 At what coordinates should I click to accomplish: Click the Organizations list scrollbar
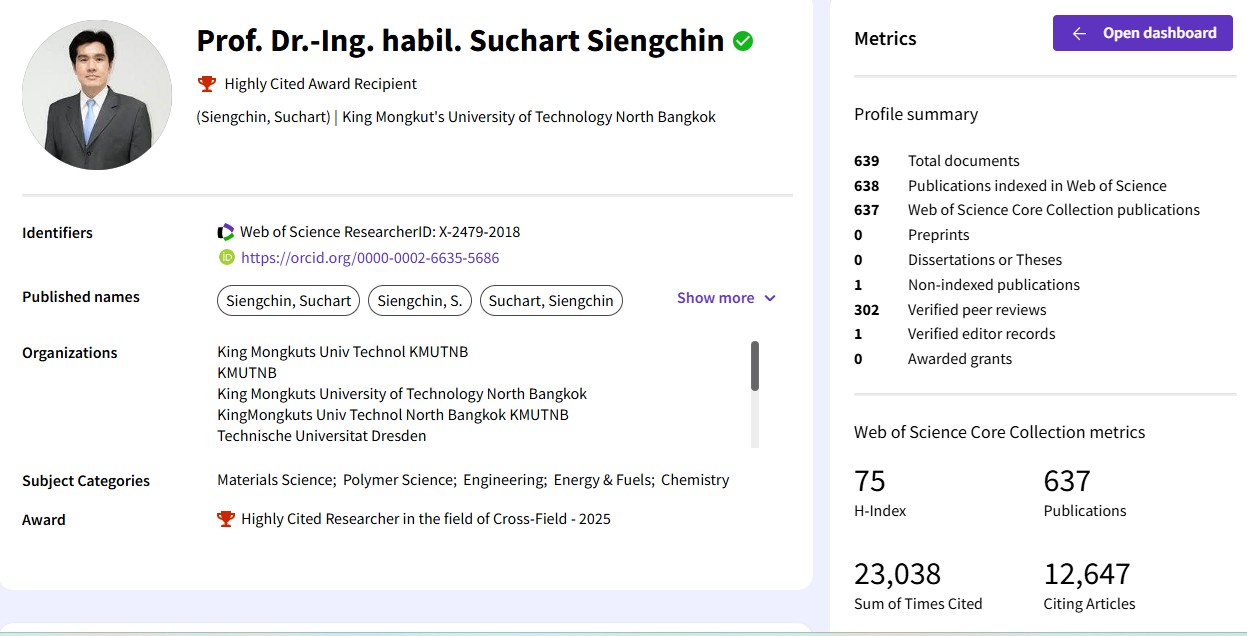[x=755, y=366]
